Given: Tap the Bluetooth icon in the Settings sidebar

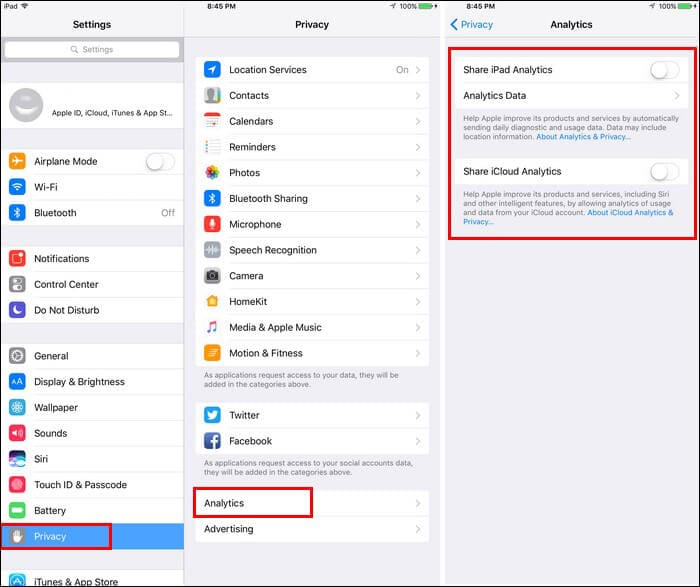Looking at the screenshot, I should click(x=17, y=212).
